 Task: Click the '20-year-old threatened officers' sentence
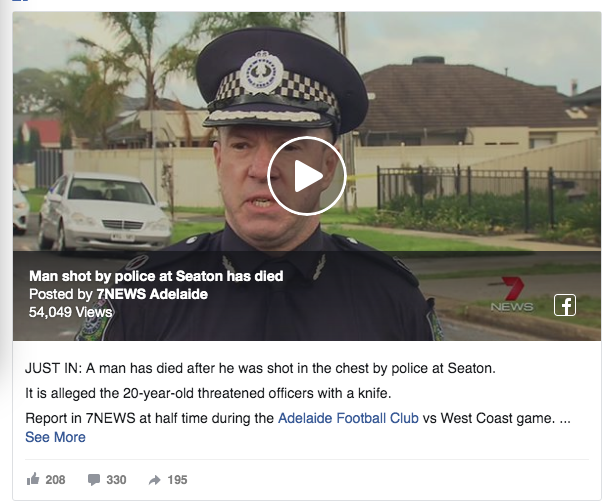[208, 393]
